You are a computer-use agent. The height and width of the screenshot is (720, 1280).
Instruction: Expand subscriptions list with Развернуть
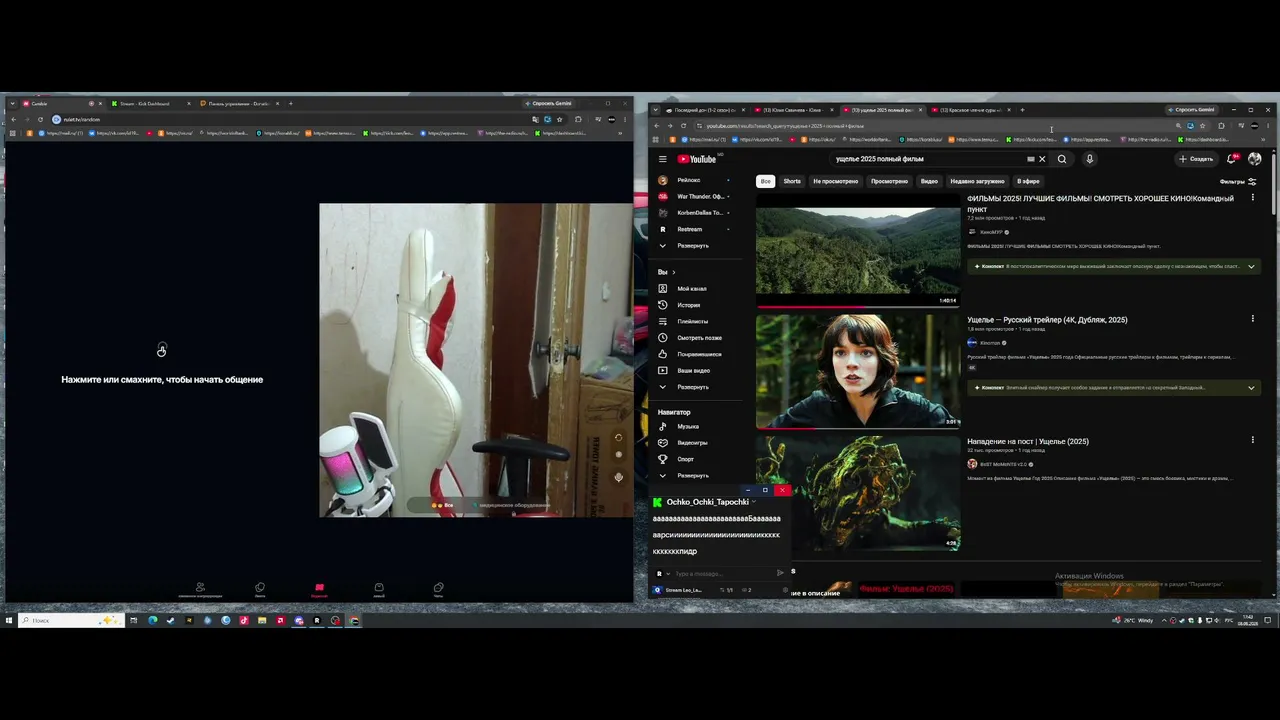[692, 245]
